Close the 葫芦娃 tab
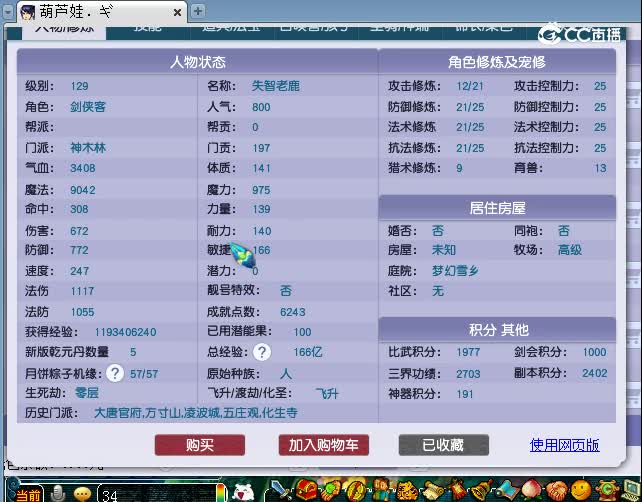 [x=177, y=13]
